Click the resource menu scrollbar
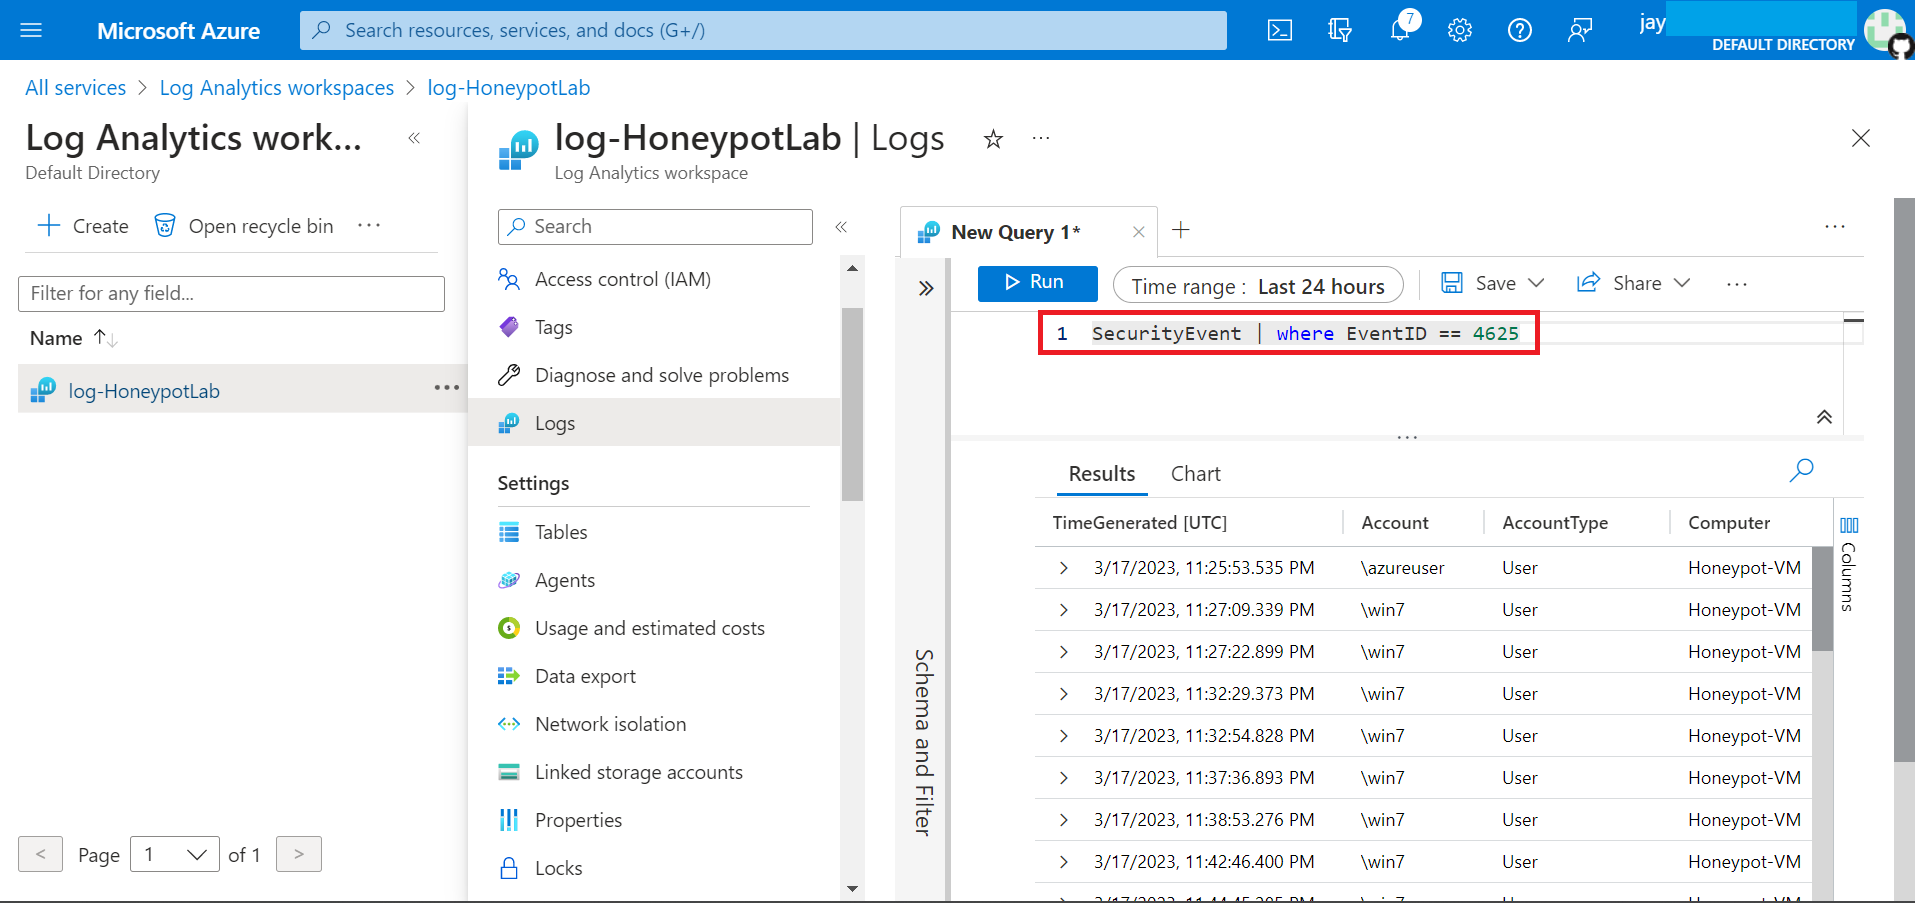 click(x=852, y=404)
